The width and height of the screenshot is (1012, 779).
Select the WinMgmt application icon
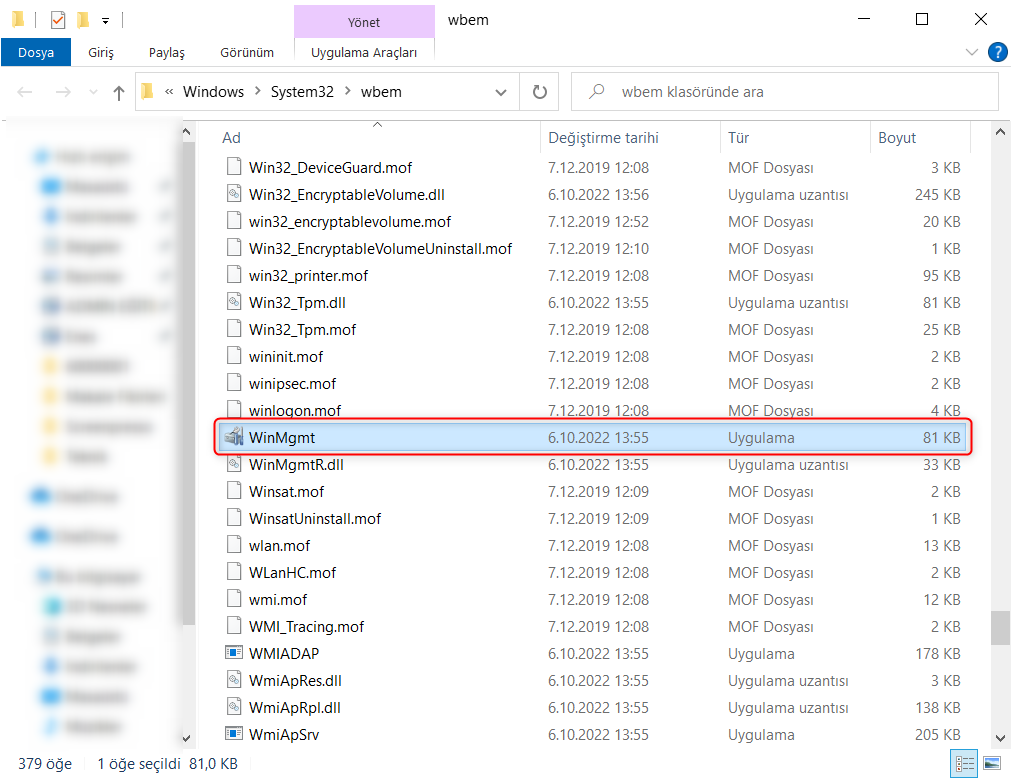coord(234,437)
